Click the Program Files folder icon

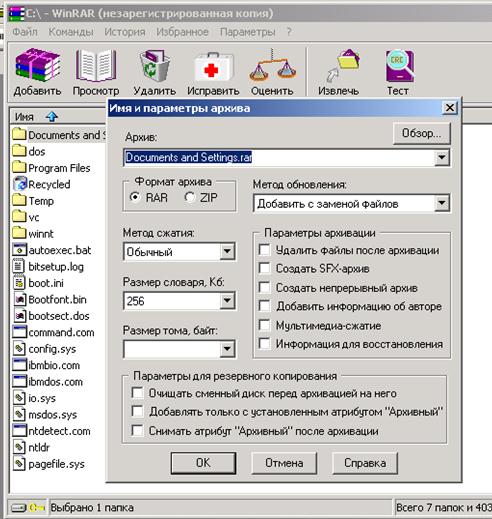tap(19, 167)
